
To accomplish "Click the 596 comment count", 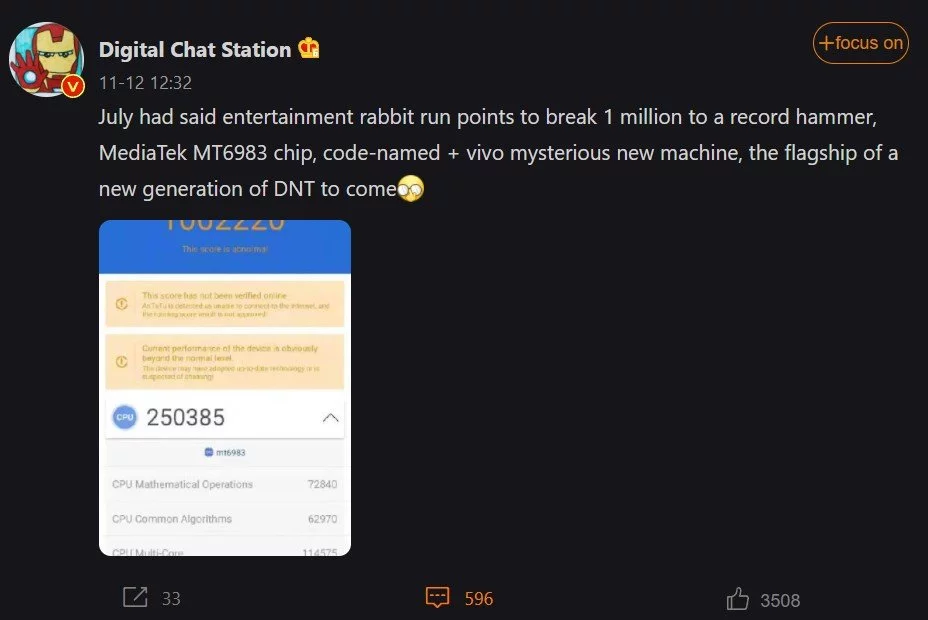I will (x=479, y=599).
